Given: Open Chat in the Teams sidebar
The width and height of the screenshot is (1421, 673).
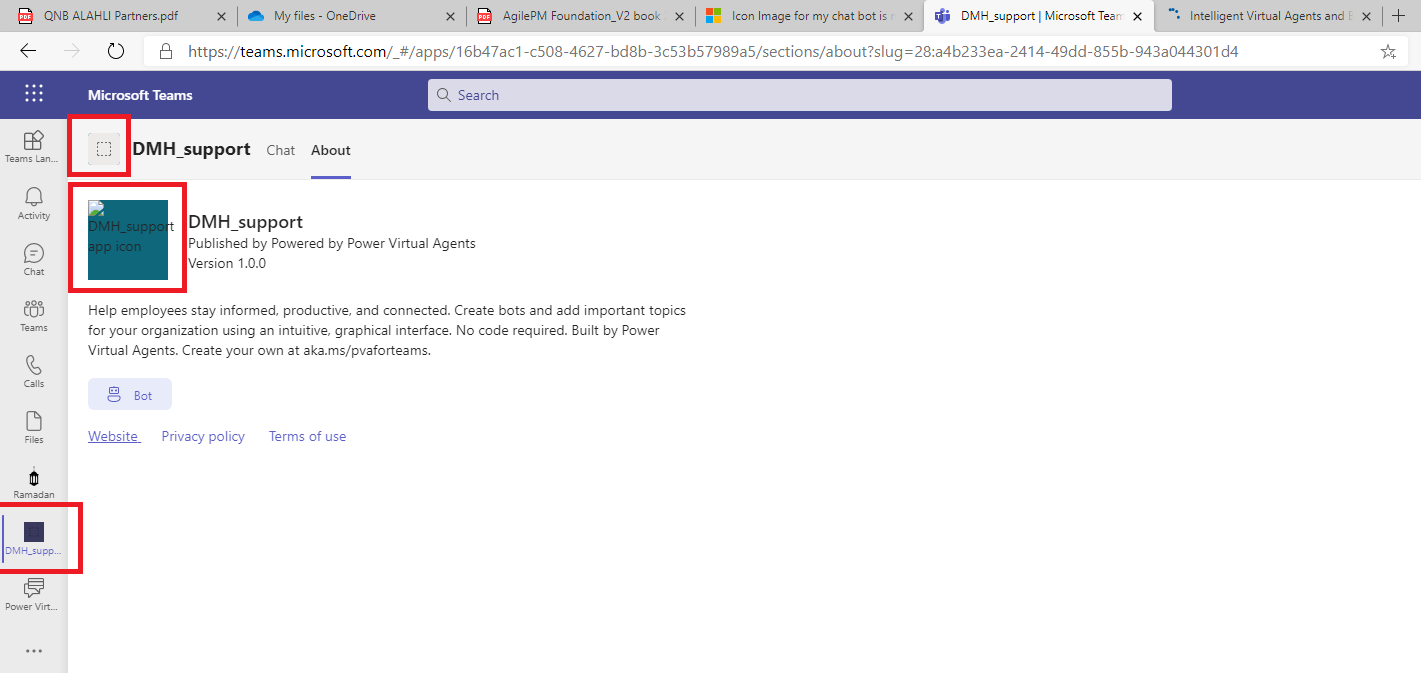Looking at the screenshot, I should (34, 259).
